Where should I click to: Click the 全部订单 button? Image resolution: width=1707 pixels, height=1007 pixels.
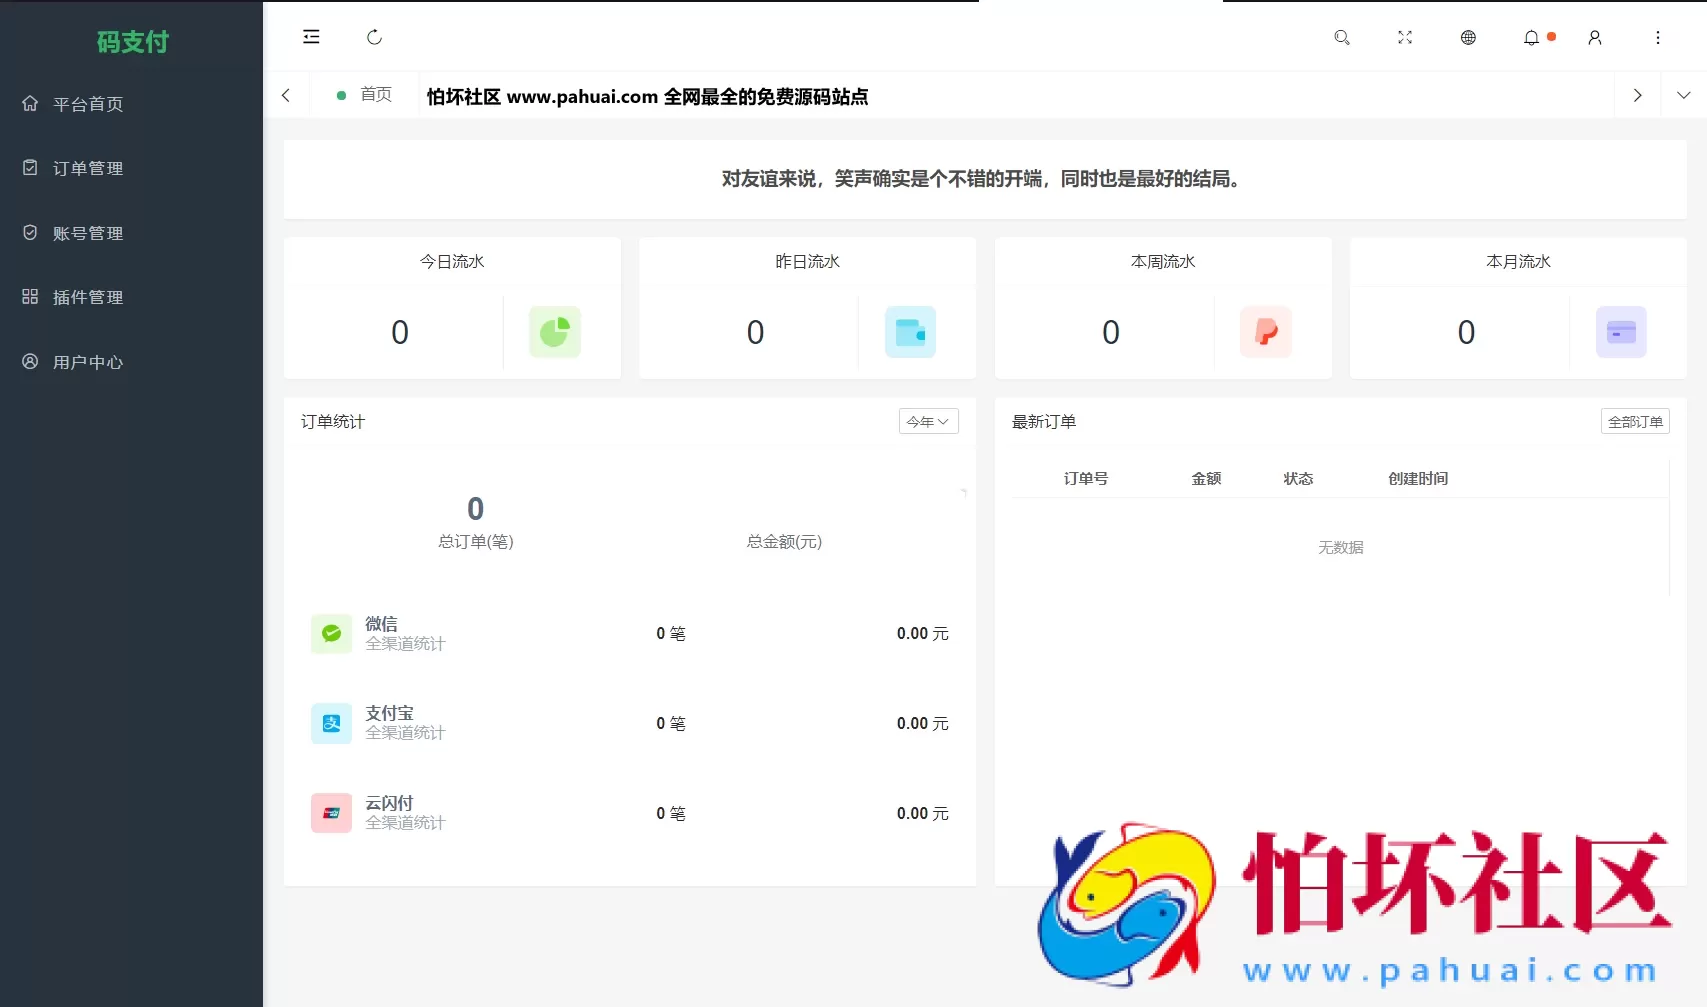pos(1635,421)
